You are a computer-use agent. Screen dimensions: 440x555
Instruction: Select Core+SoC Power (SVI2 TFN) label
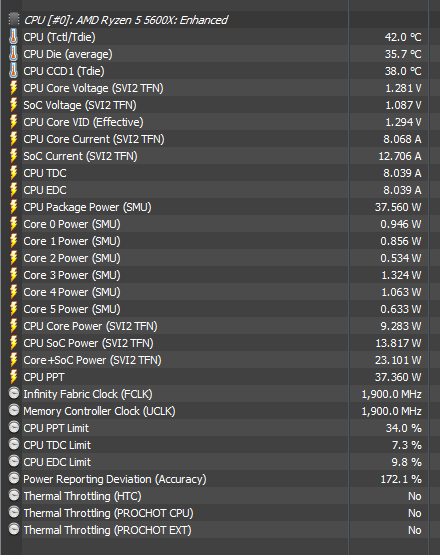[92, 360]
